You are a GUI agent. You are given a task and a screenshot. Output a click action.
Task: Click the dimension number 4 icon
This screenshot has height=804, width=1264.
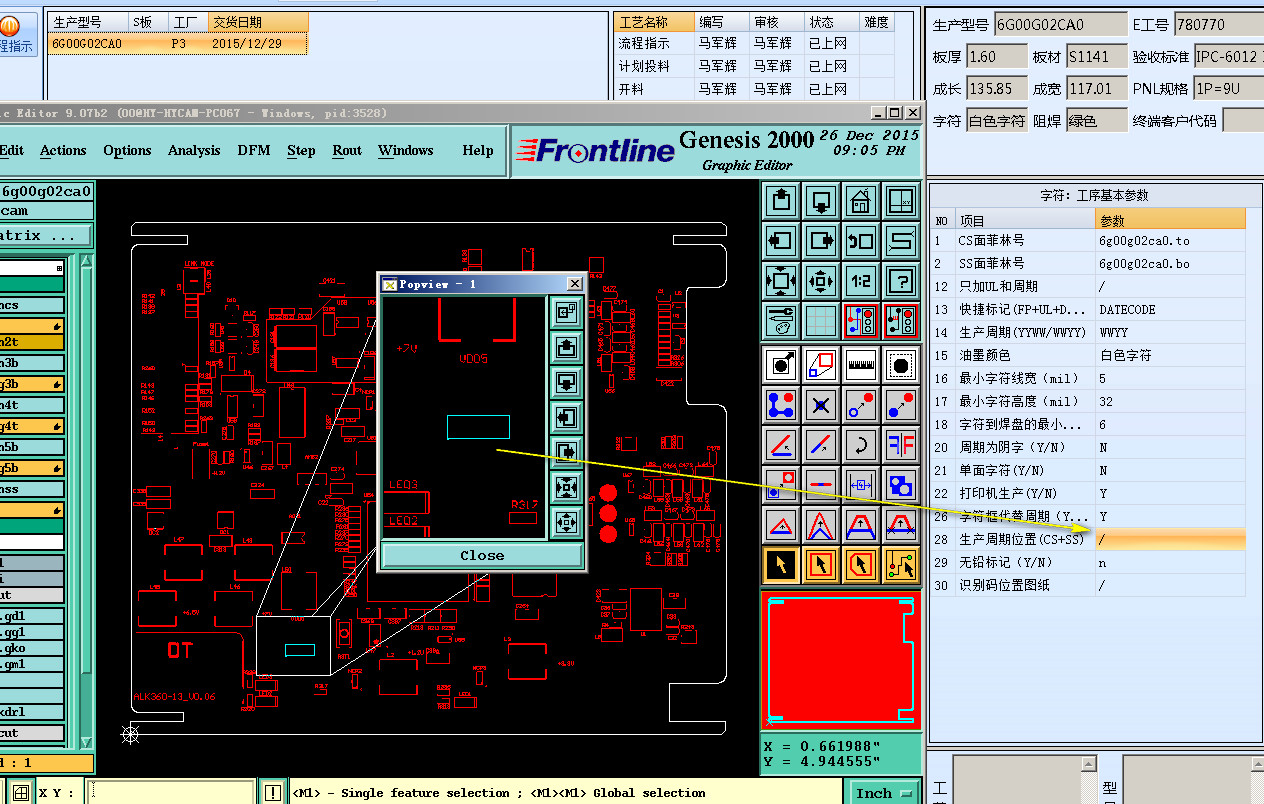[860, 485]
